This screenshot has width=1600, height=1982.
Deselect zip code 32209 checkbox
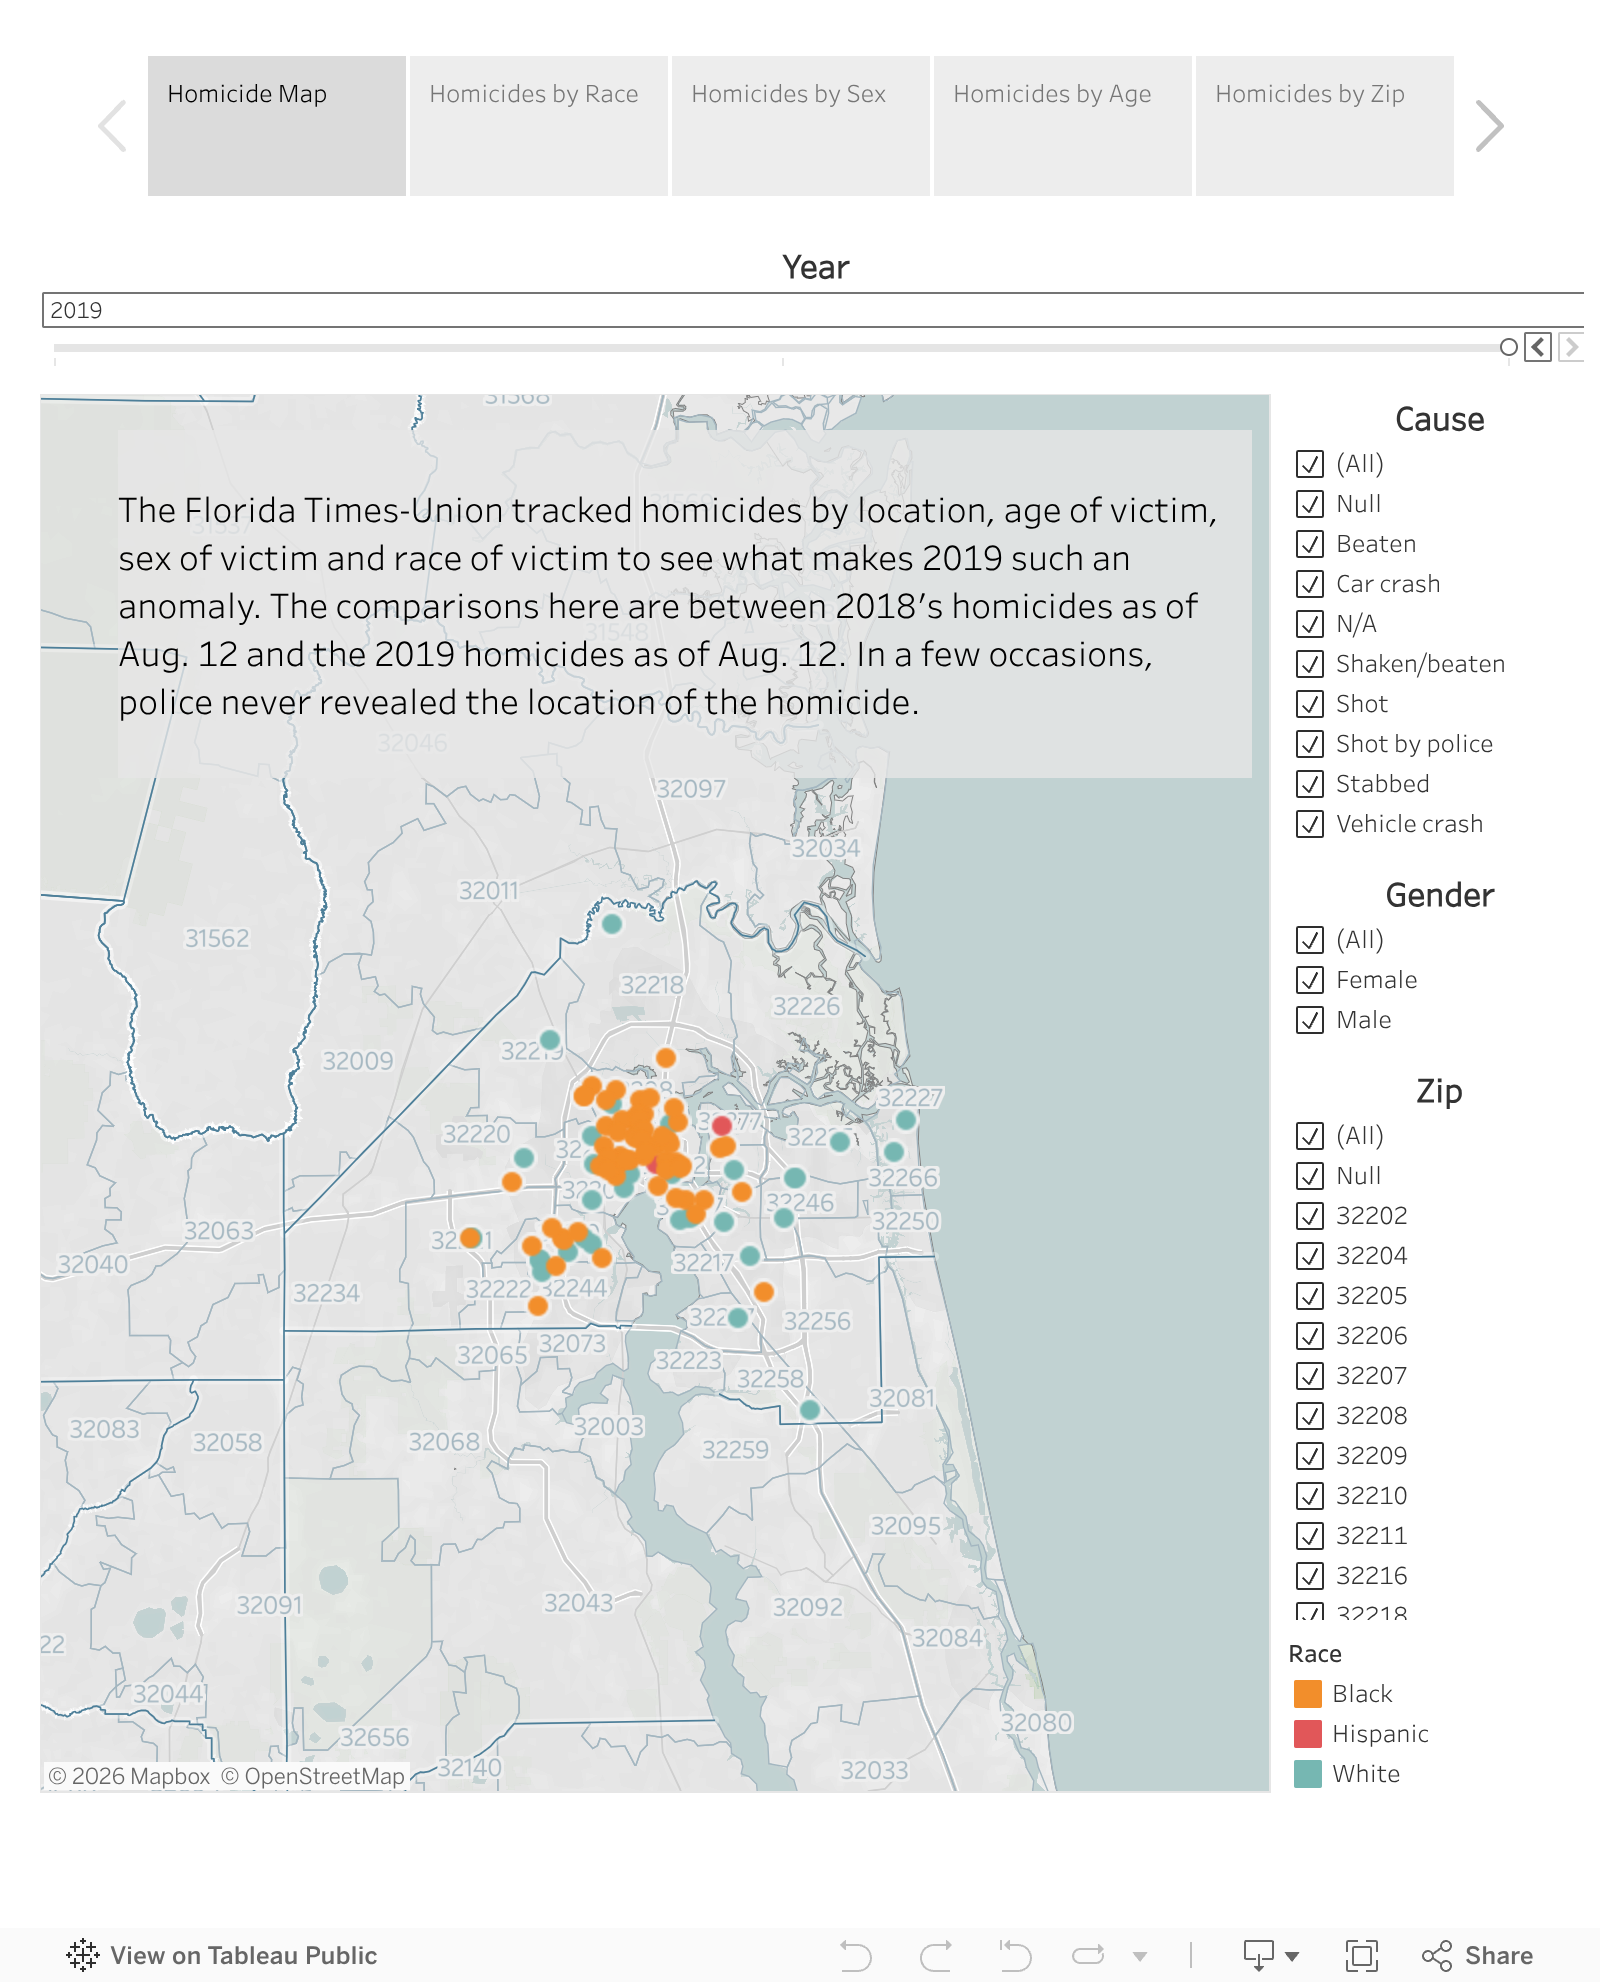[x=1310, y=1456]
